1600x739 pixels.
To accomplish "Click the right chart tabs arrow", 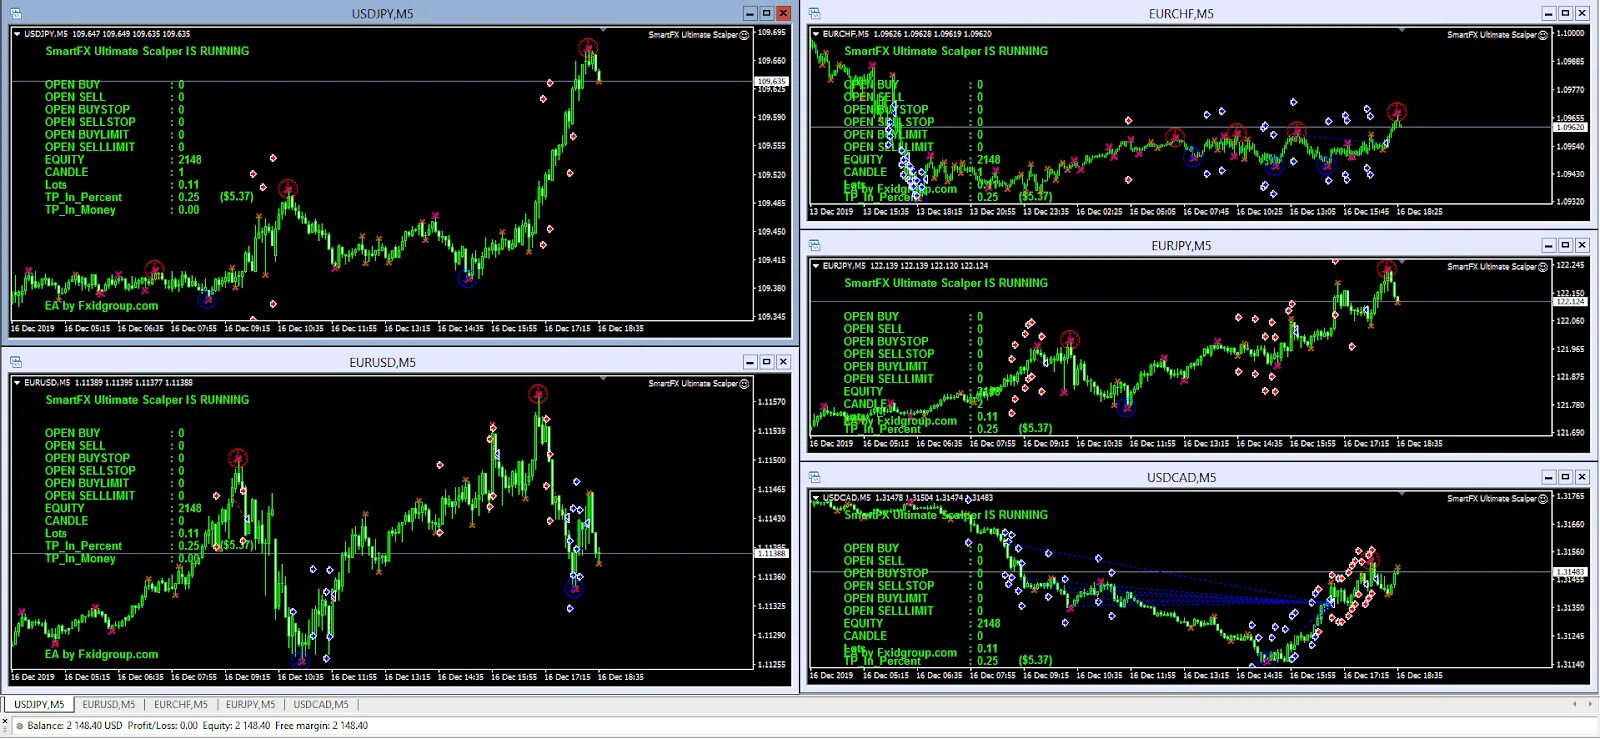I will click(x=1590, y=704).
